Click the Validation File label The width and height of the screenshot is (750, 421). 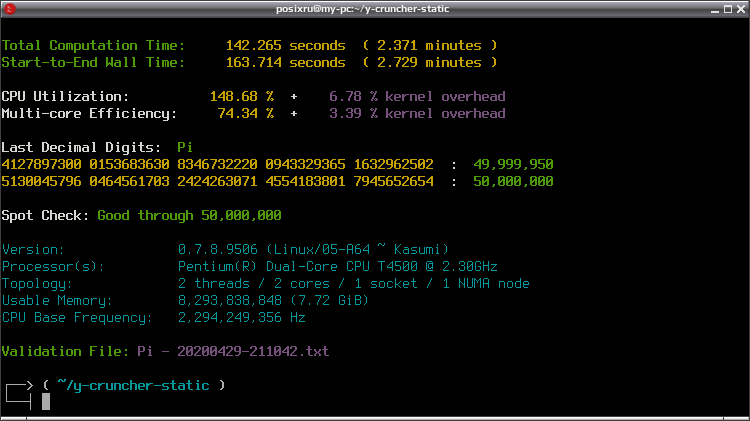click(x=66, y=352)
